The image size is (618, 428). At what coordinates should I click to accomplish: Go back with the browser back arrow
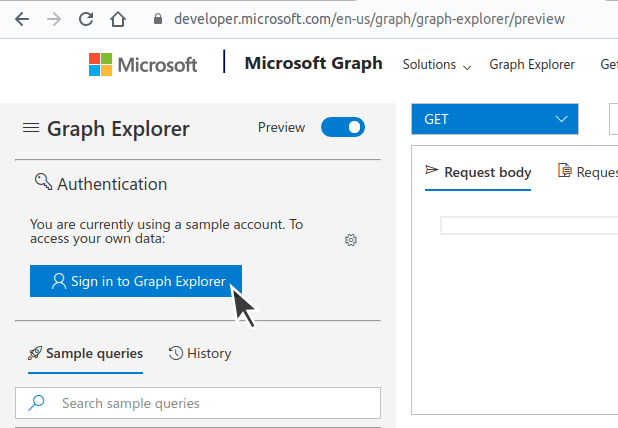pyautogui.click(x=22, y=19)
